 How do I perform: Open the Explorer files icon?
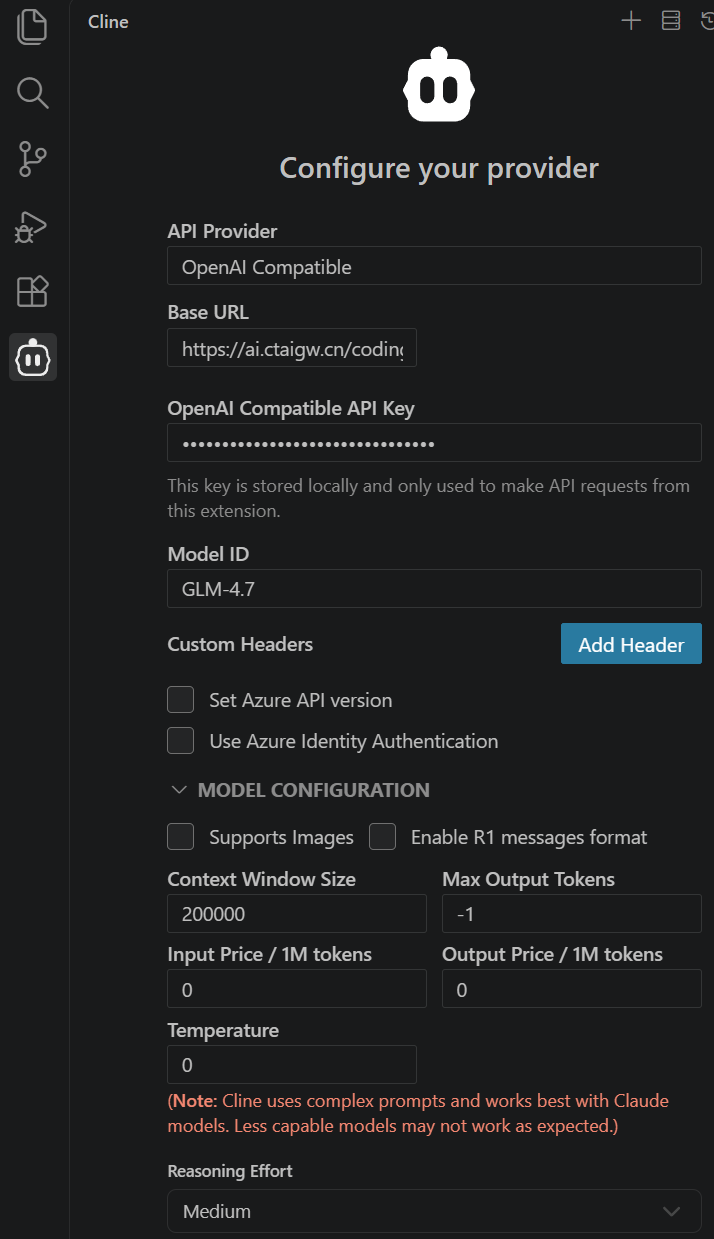click(x=33, y=27)
